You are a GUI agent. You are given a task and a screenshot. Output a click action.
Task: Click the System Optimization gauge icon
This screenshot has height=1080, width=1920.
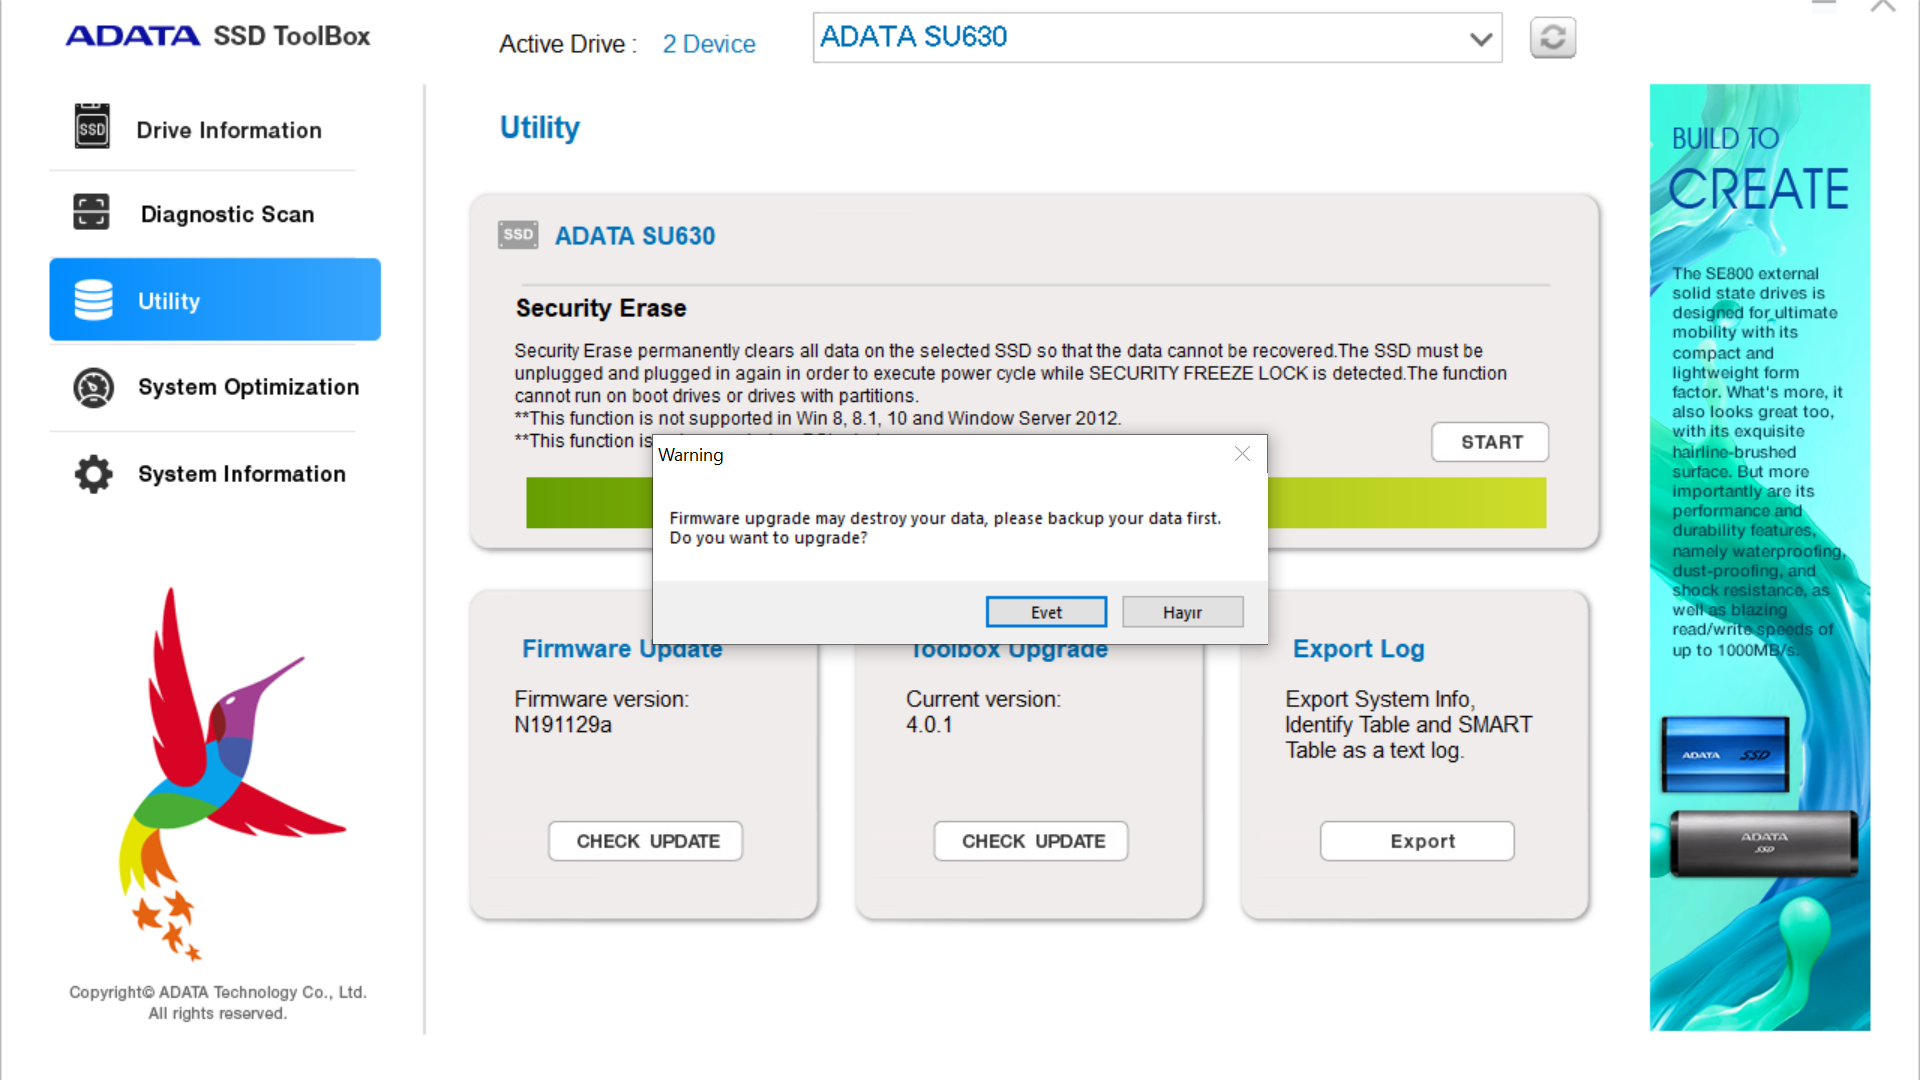click(x=94, y=388)
